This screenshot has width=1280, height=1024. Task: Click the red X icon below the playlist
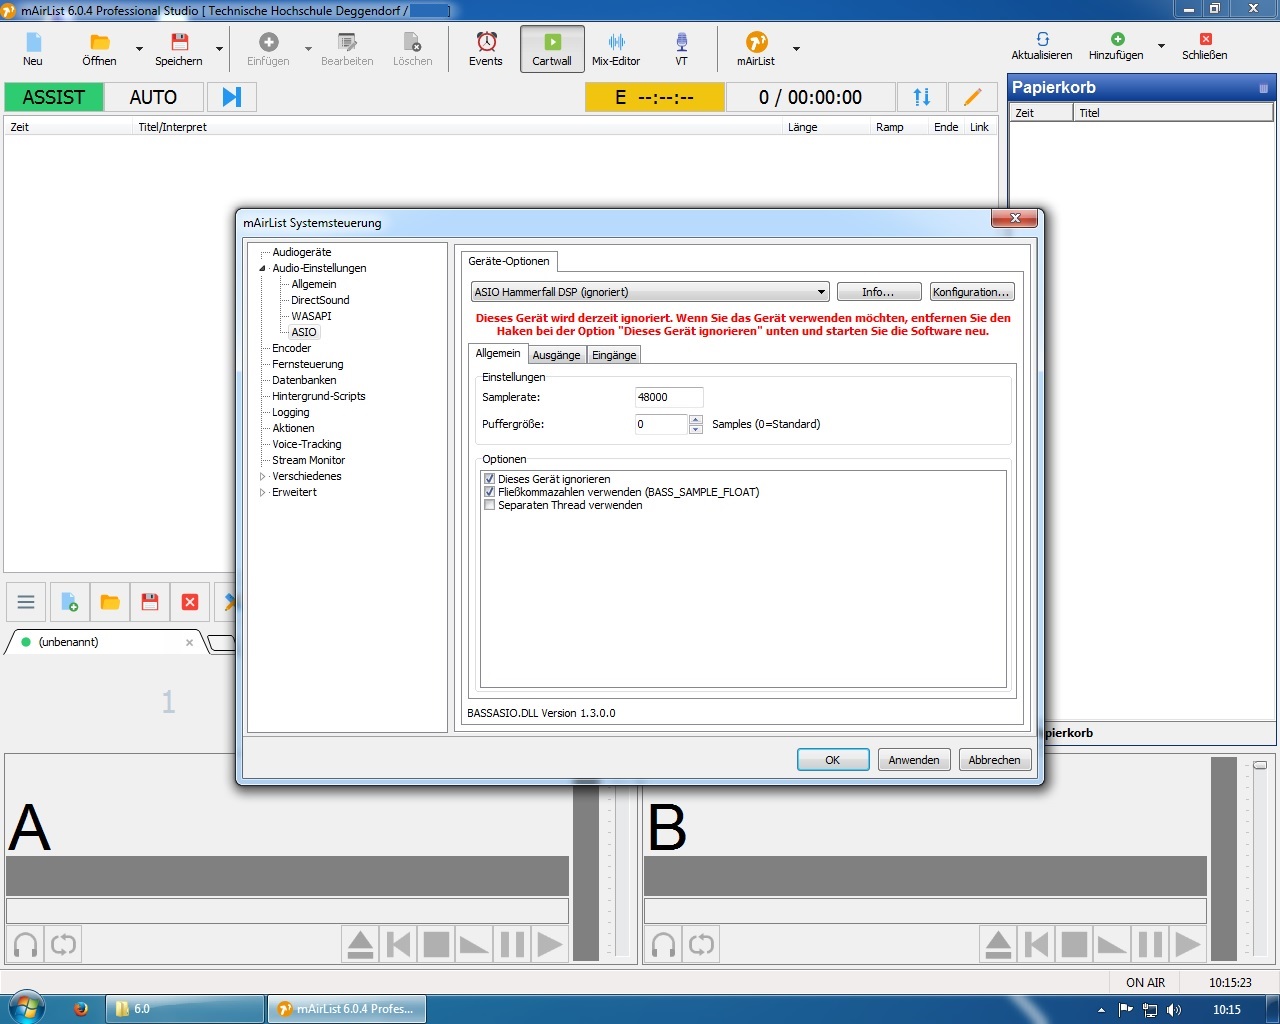point(190,602)
